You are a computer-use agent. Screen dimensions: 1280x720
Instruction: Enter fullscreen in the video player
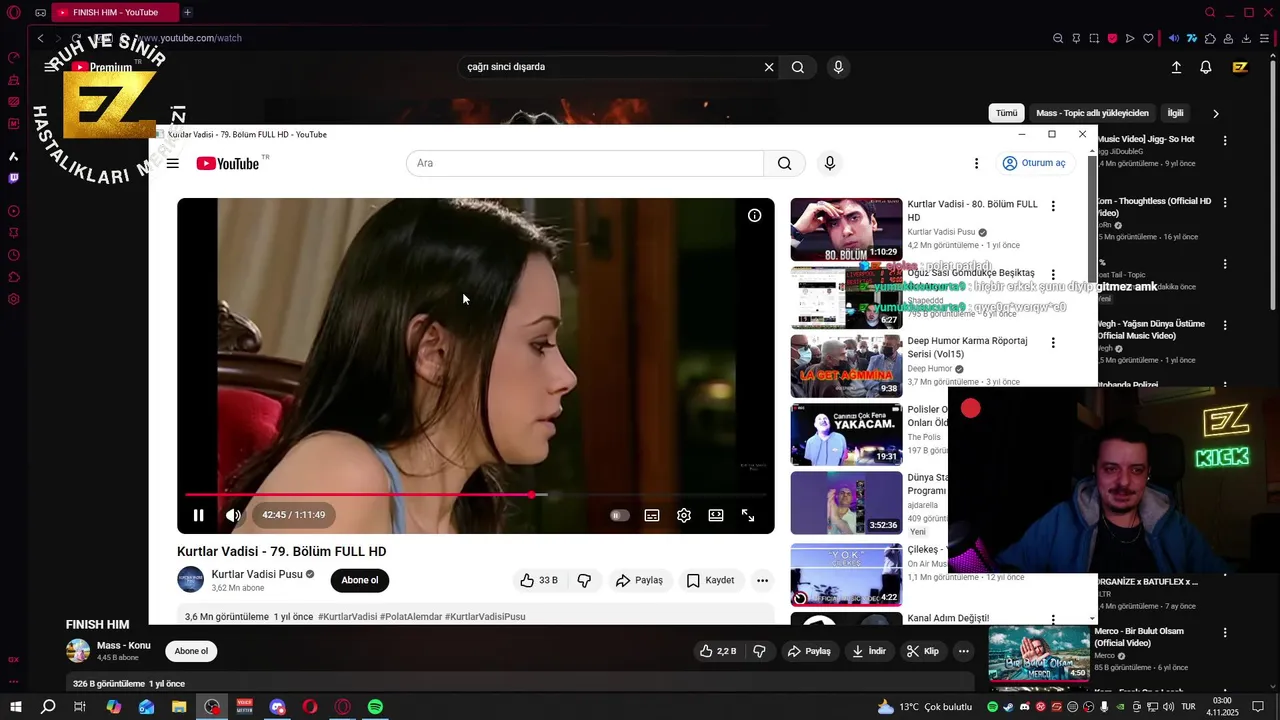pos(748,515)
